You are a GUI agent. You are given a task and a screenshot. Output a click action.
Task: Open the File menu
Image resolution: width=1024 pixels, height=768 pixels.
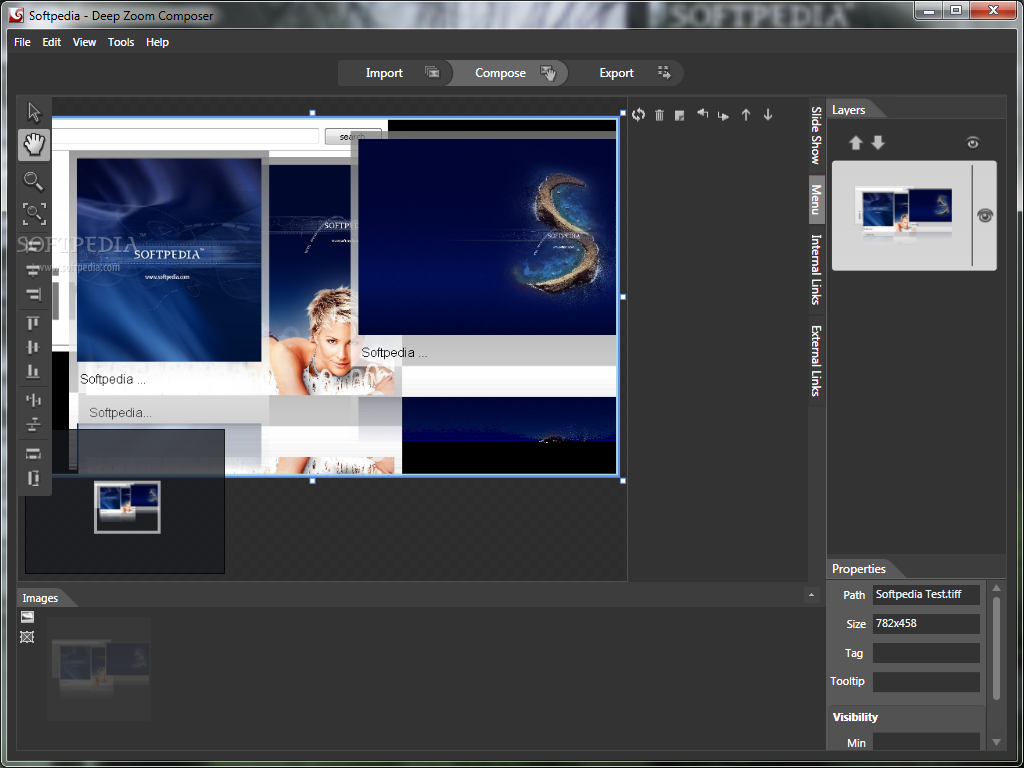[22, 42]
